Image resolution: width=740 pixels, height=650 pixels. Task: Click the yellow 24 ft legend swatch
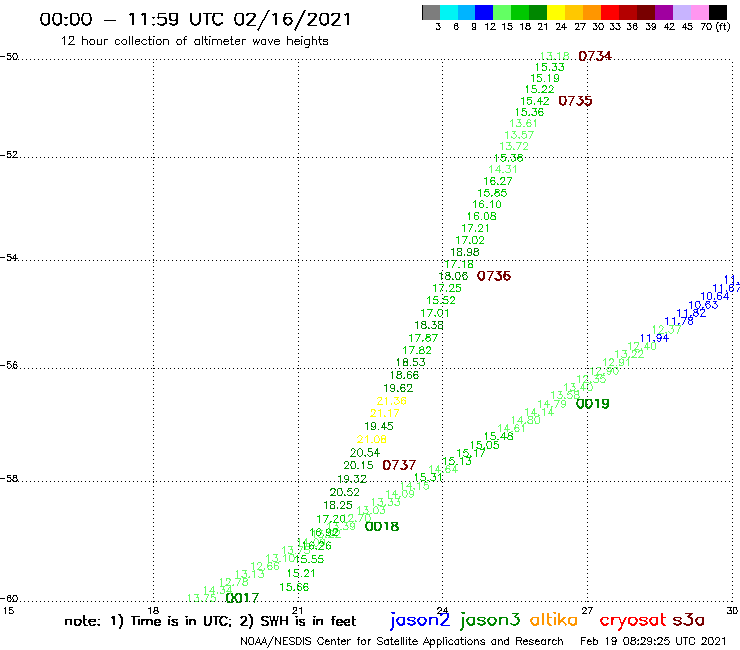[555, 12]
